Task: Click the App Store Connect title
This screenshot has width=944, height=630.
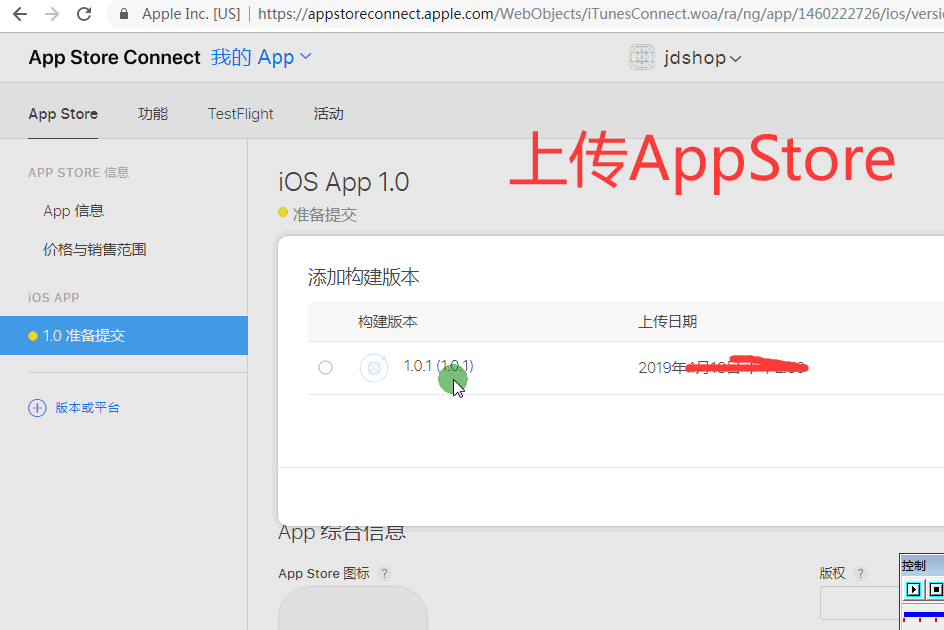Action: (114, 57)
